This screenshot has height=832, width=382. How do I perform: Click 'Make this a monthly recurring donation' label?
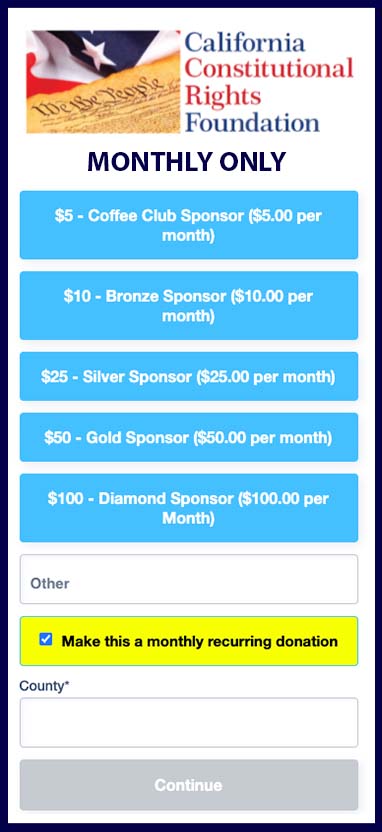(199, 641)
